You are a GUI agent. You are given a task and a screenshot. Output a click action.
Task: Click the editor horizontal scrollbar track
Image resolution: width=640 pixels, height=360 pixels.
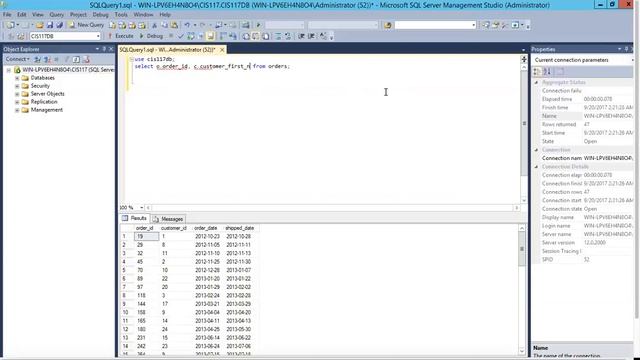[331, 208]
